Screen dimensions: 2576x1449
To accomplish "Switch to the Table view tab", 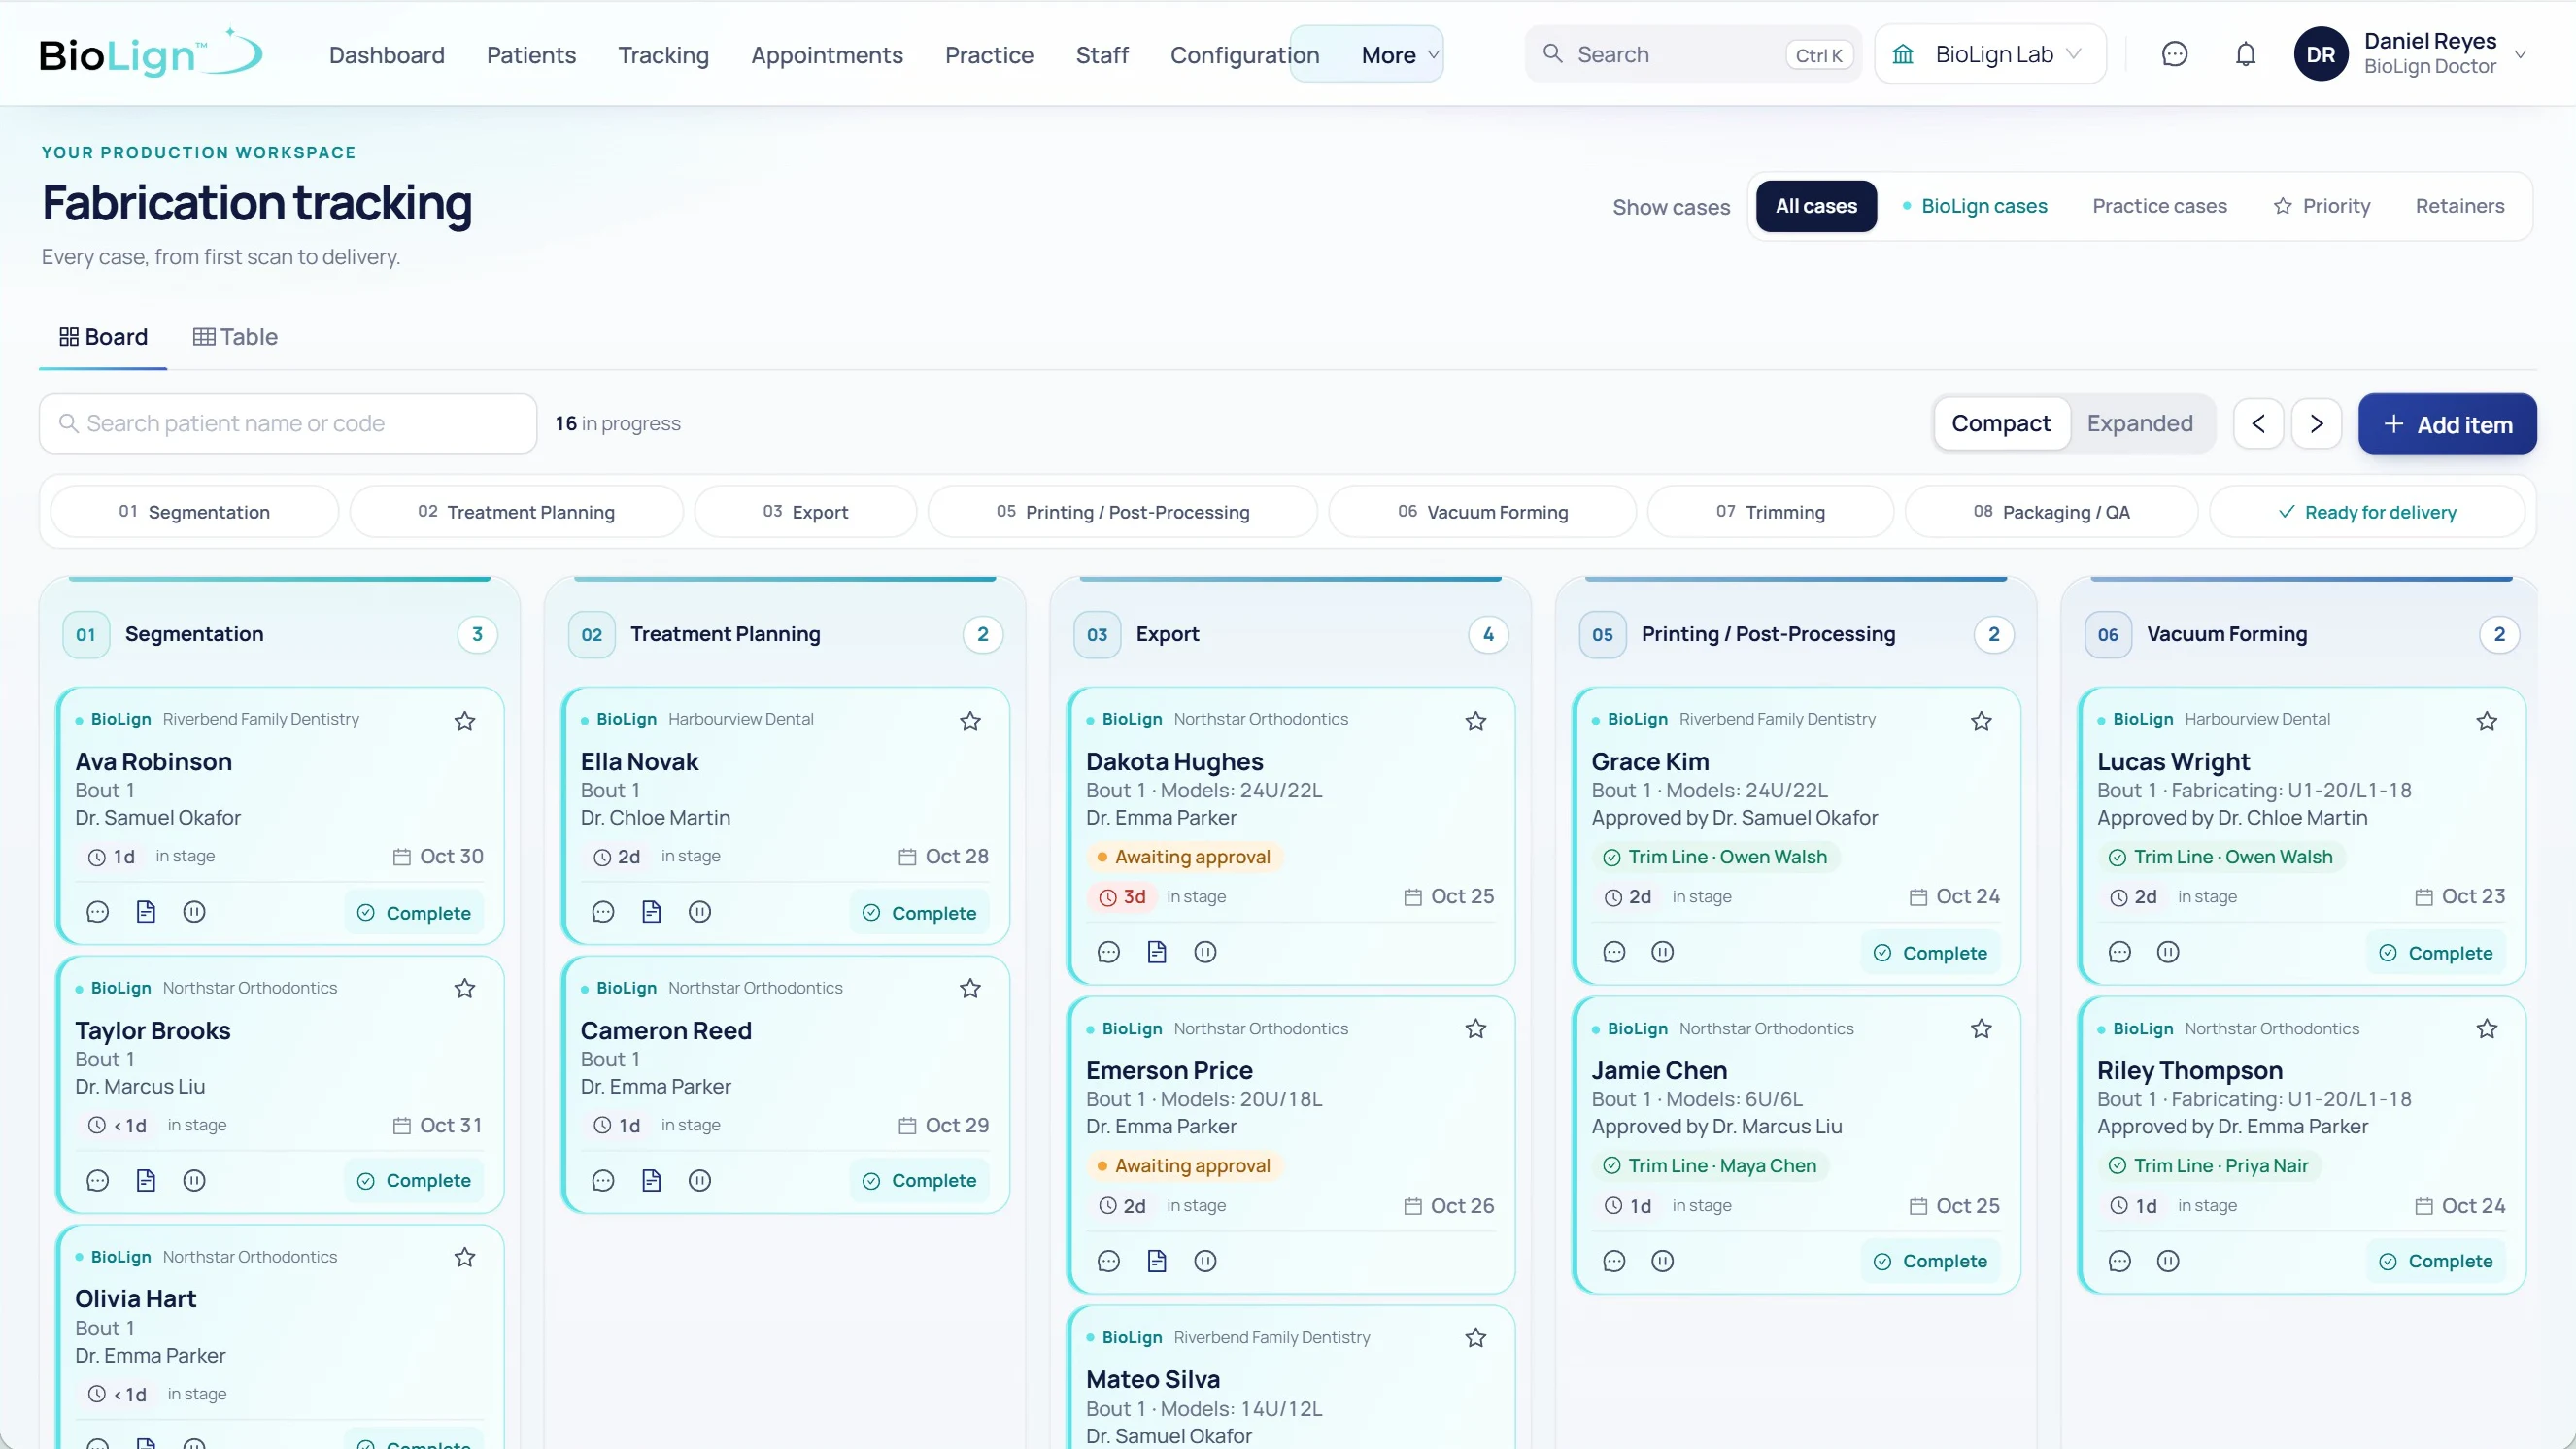I will coord(235,337).
